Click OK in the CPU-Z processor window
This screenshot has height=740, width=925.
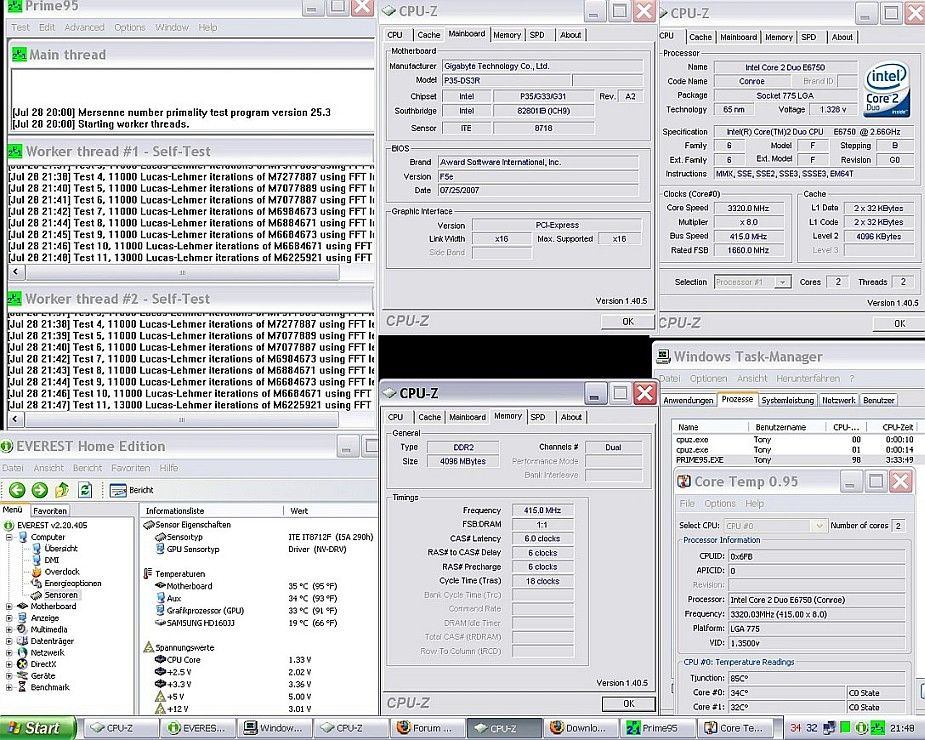click(899, 323)
